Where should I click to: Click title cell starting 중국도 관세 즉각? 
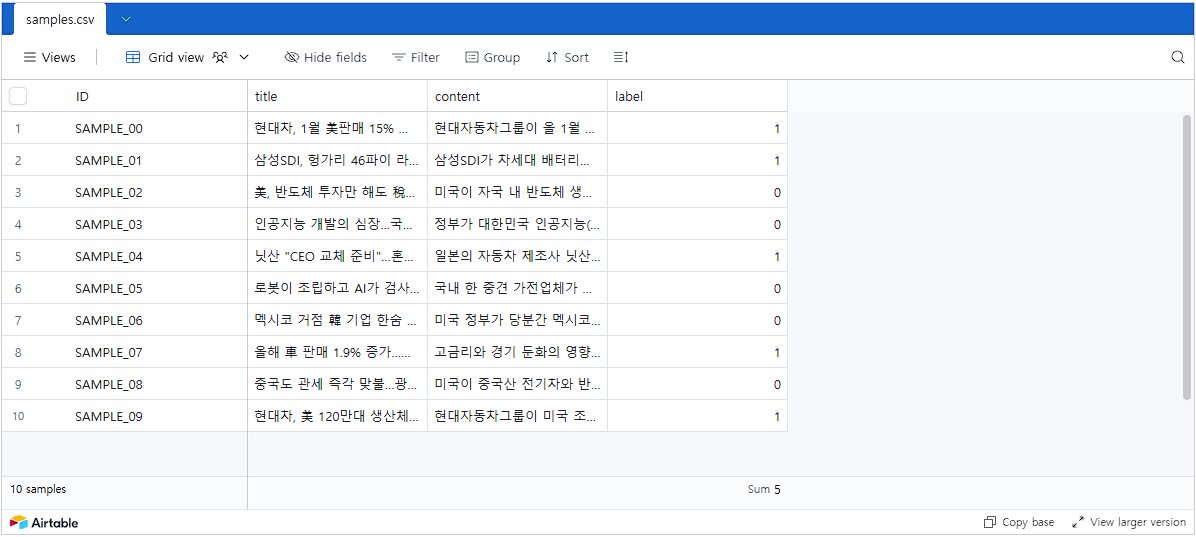pyautogui.click(x=337, y=385)
